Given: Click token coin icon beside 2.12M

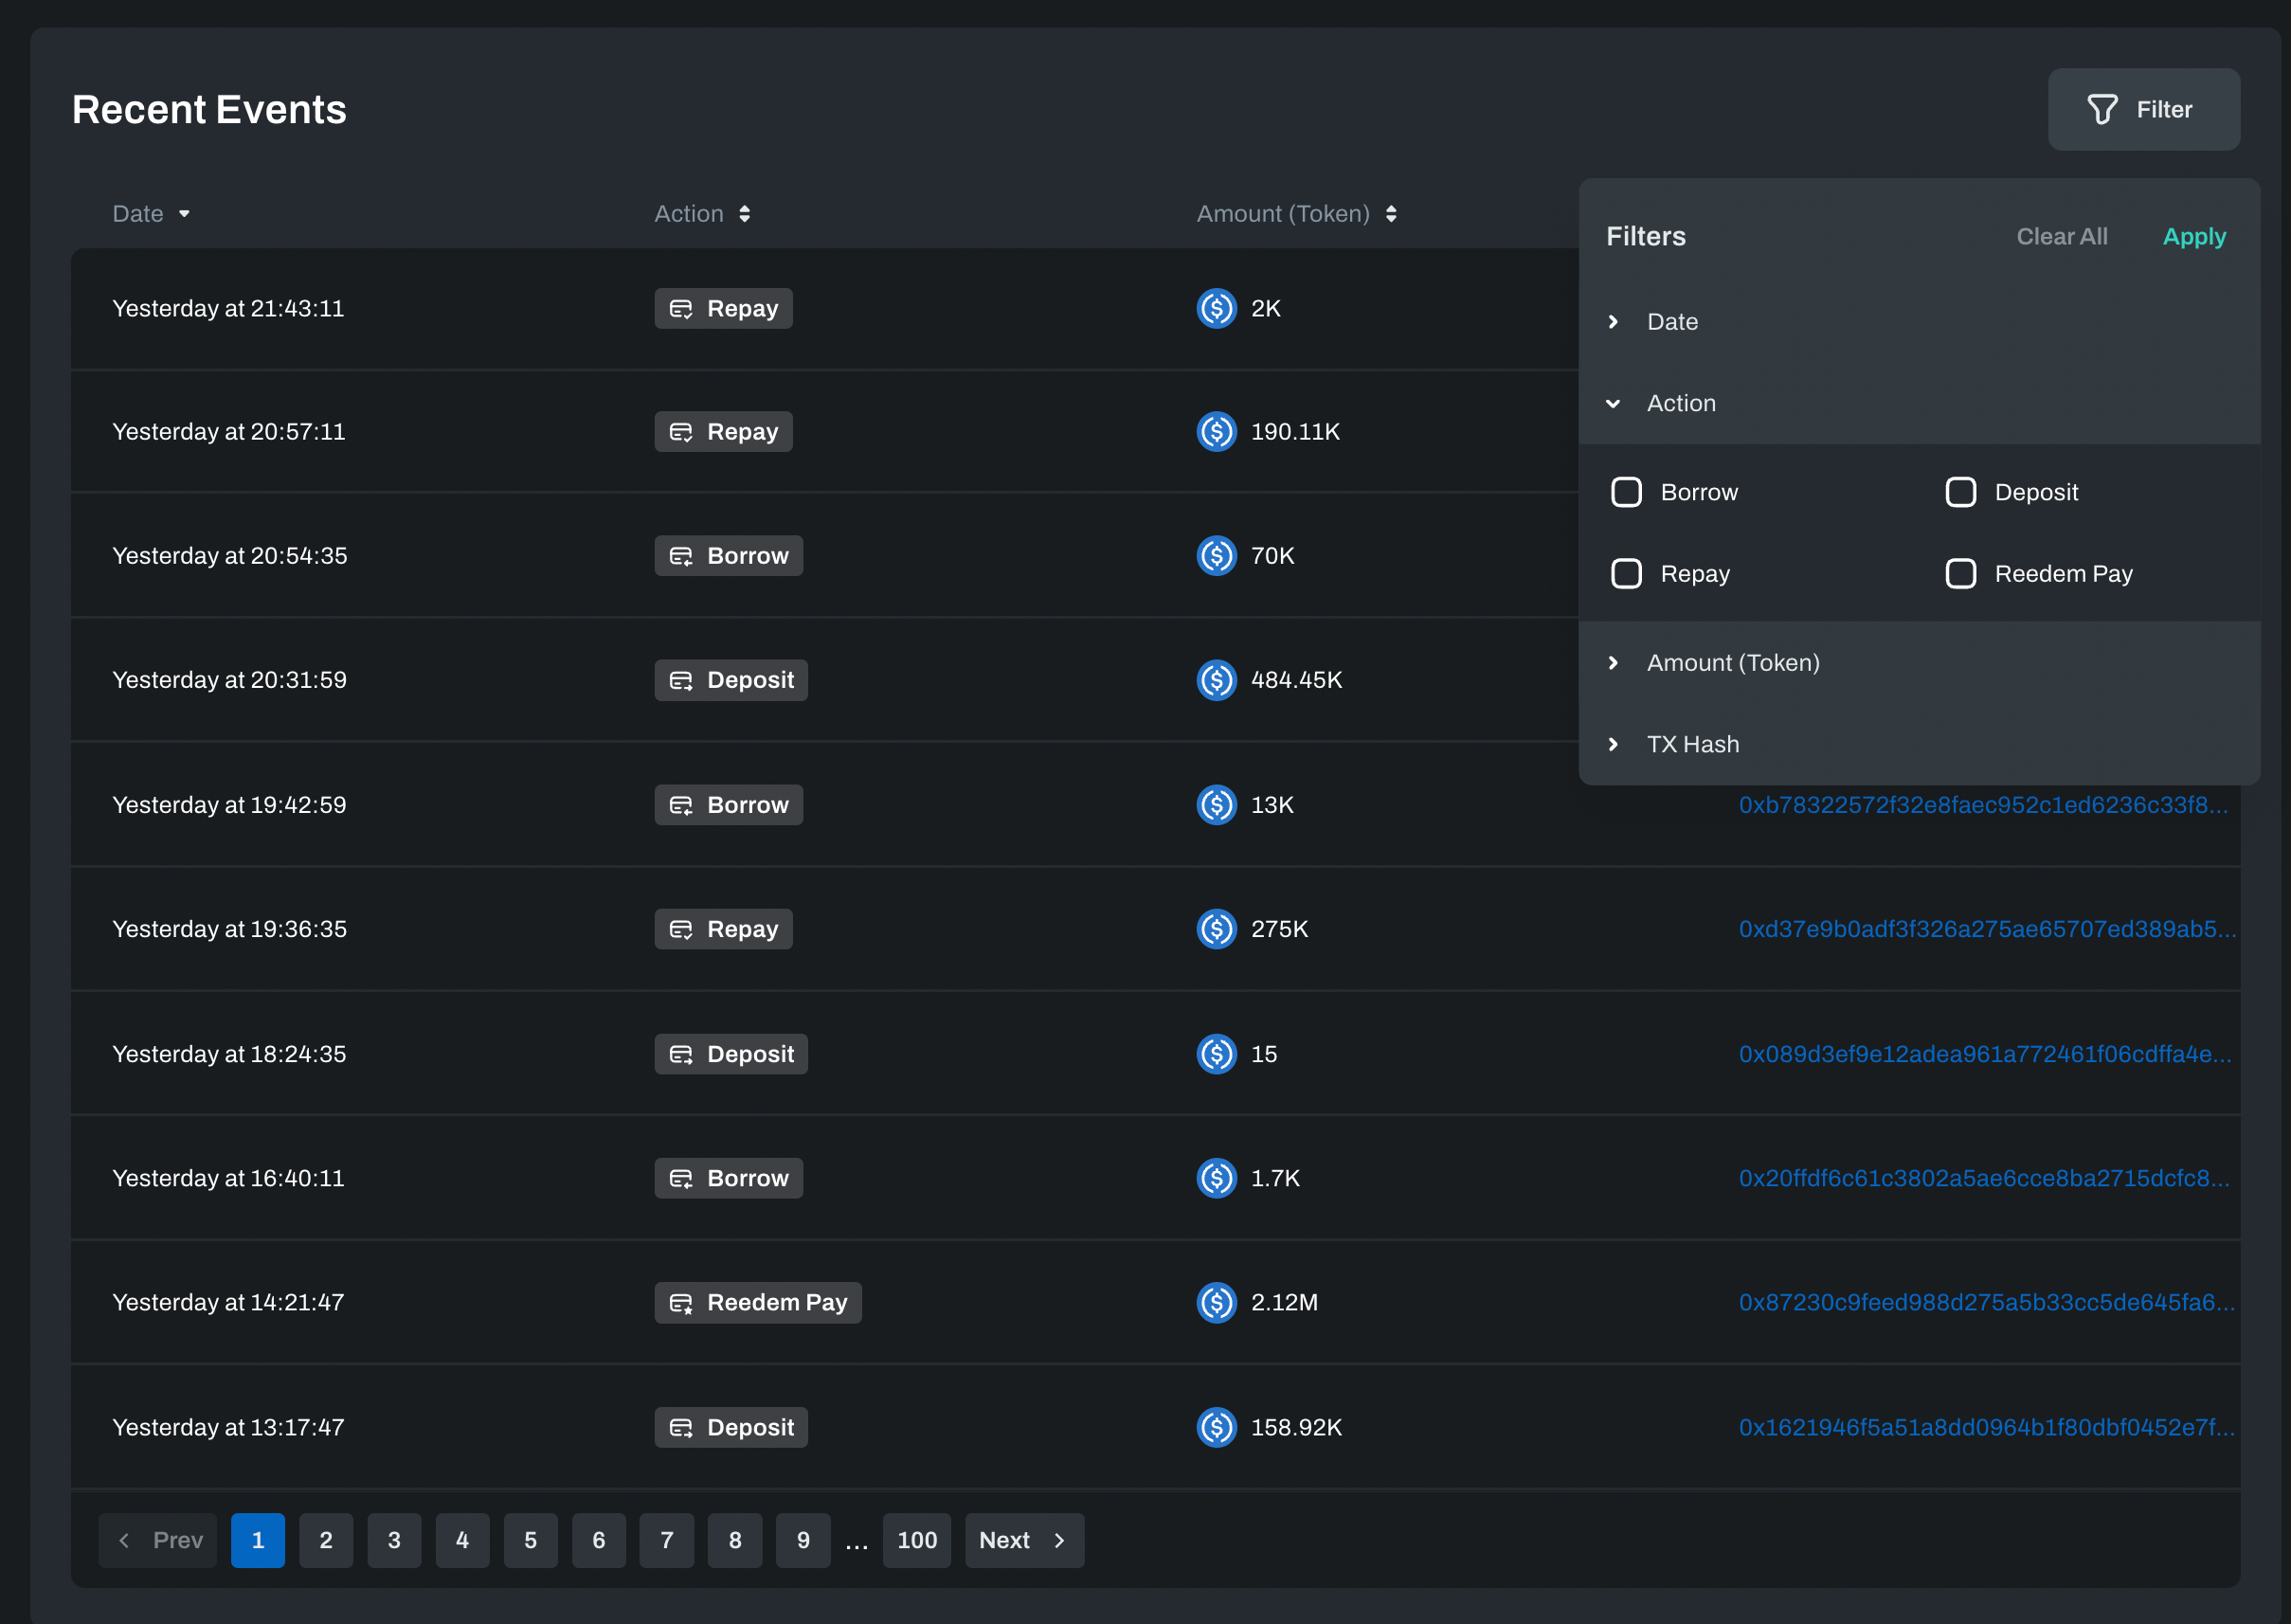Looking at the screenshot, I should click(1216, 1302).
